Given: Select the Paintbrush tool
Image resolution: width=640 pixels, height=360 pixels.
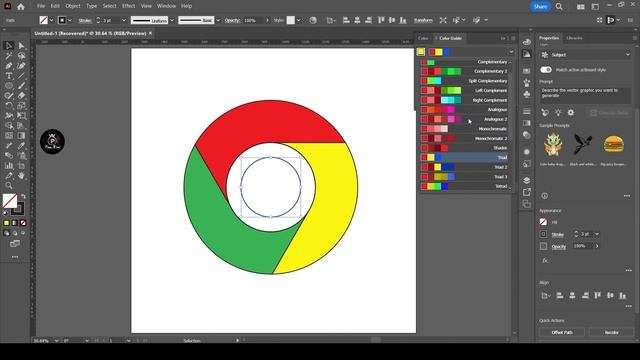Looking at the screenshot, I should click(x=21, y=86).
